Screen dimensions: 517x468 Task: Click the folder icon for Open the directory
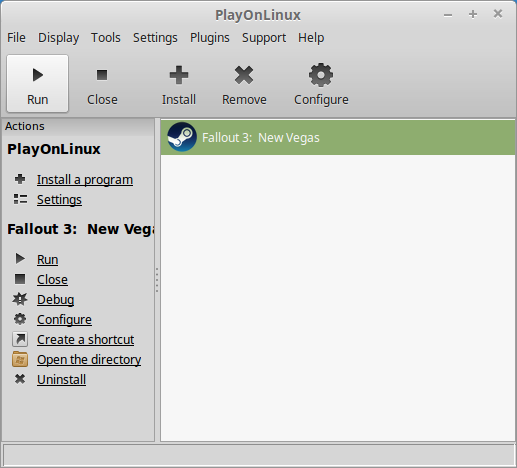(20, 359)
